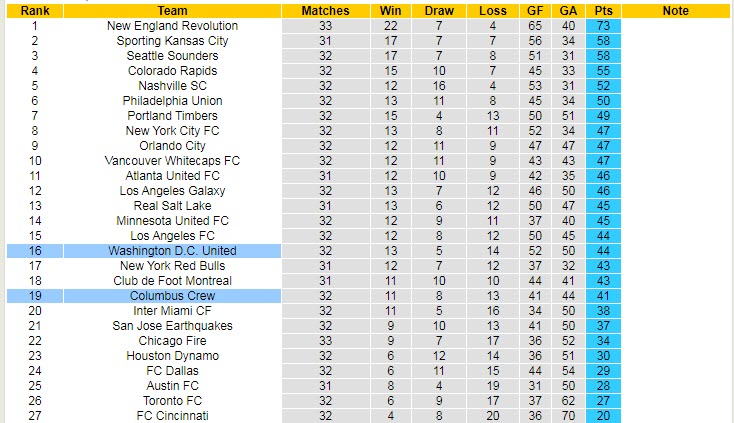
Task: Click the New England Revolution team name
Action: 172,26
